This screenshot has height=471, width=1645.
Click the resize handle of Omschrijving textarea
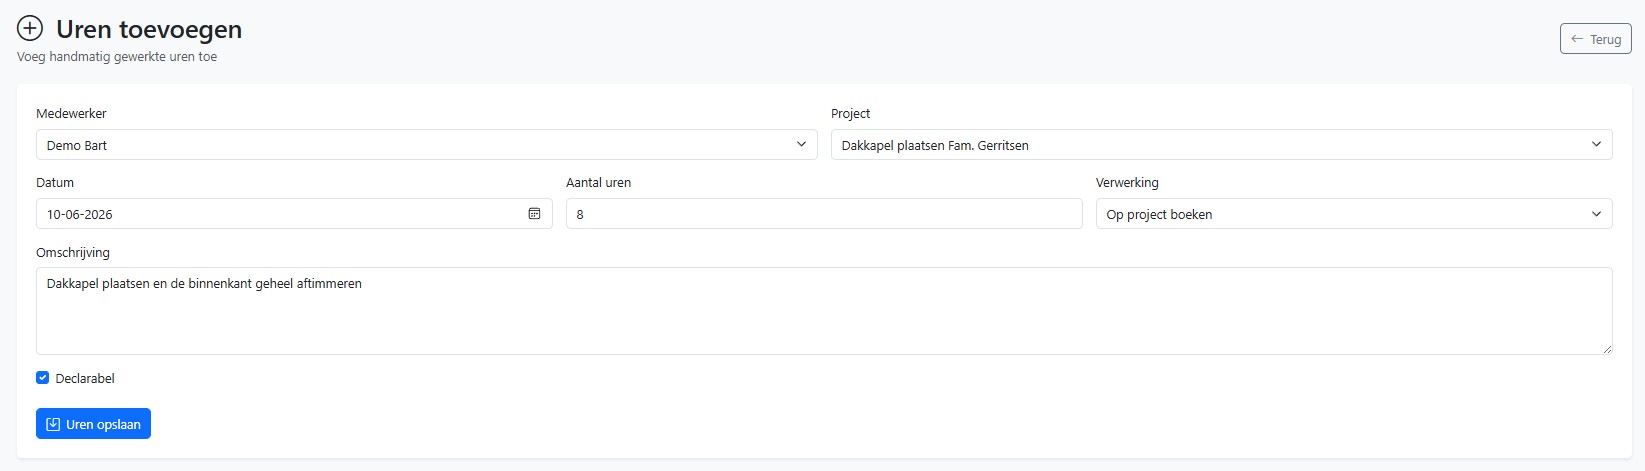point(1606,348)
